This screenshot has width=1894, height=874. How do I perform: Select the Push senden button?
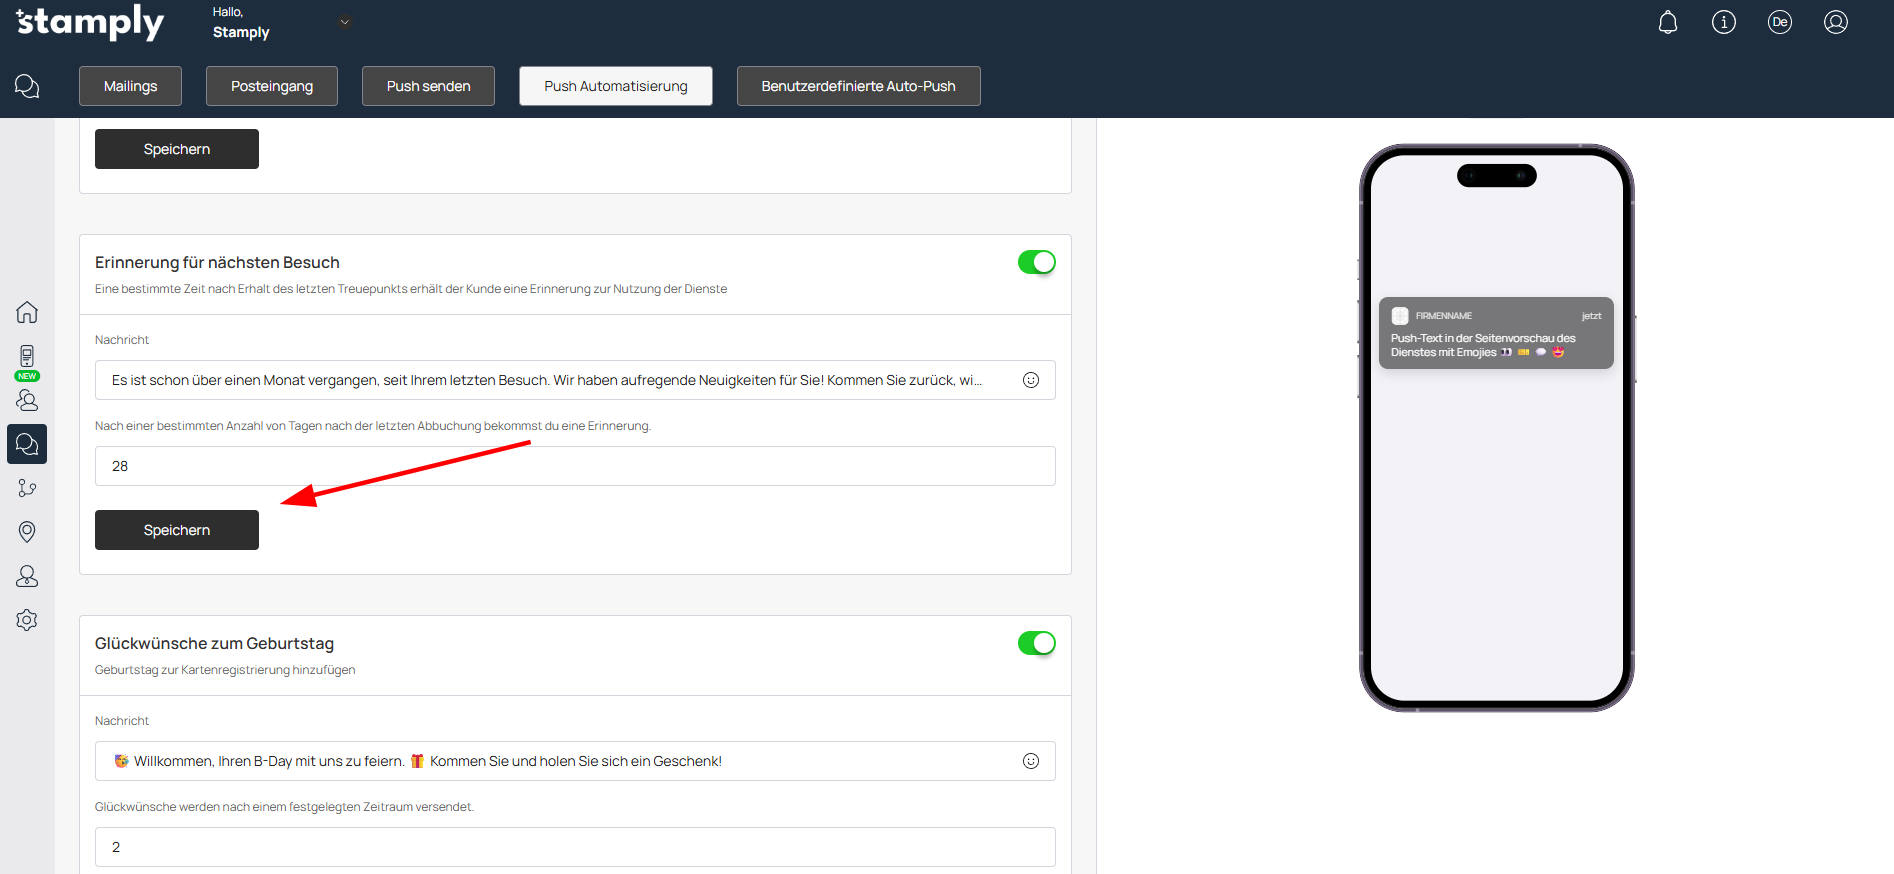[x=428, y=86]
